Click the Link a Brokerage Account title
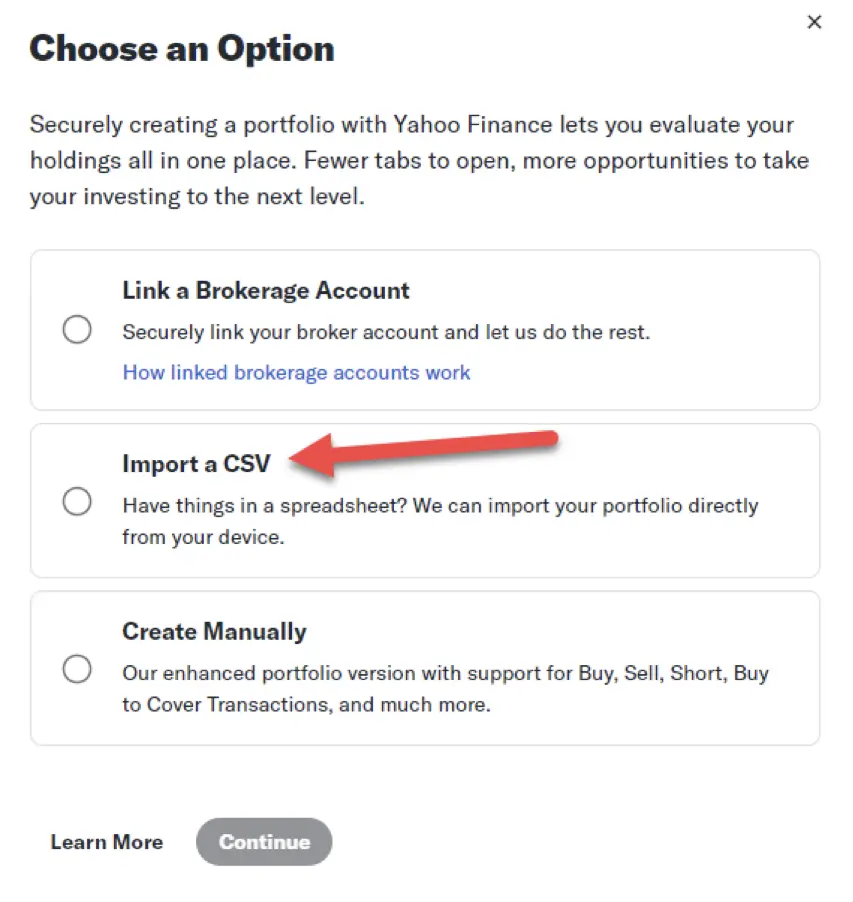 point(266,291)
